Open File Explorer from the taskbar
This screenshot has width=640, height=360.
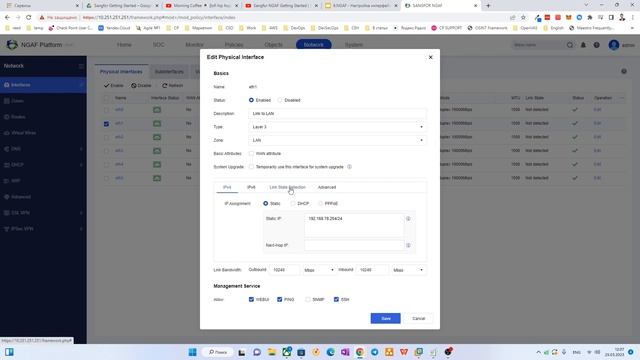[x=272, y=352]
